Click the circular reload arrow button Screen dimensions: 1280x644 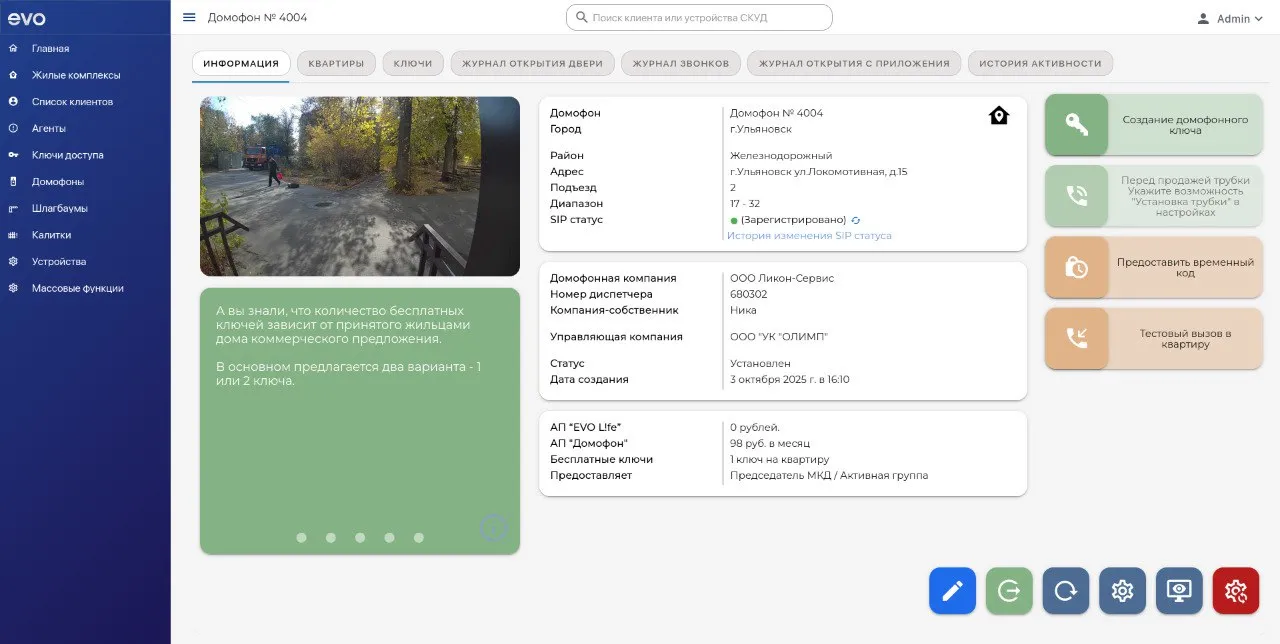point(1066,590)
